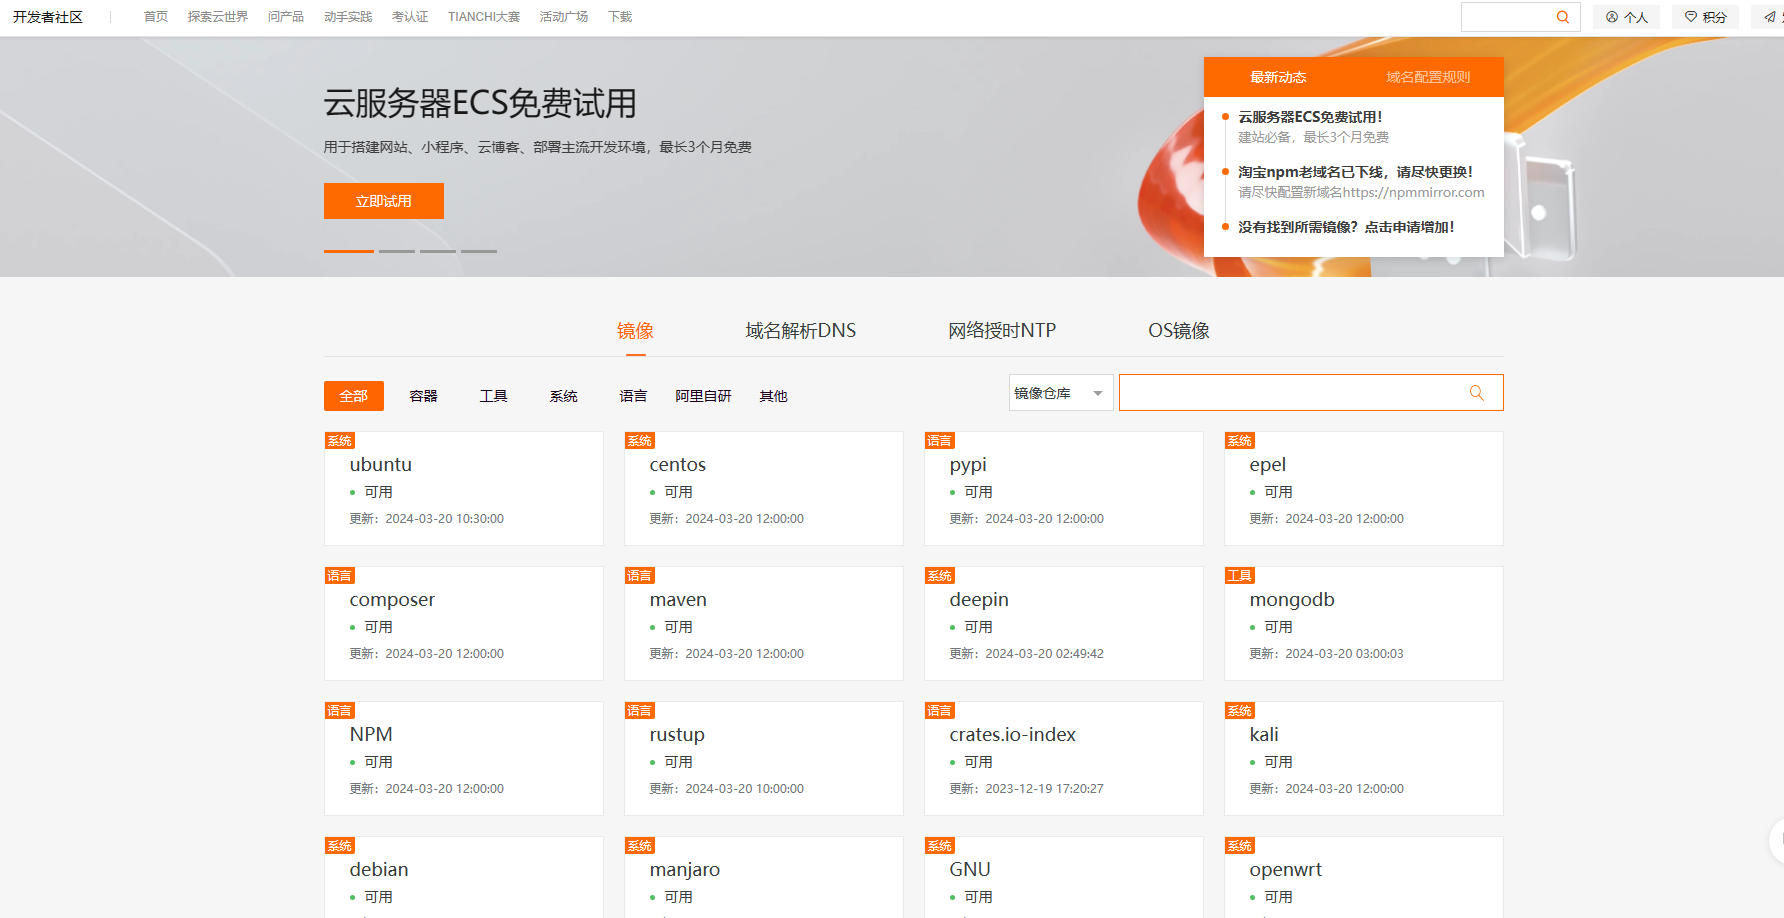Open 动手实践 navigation item
Screen dimensions: 1784x918
click(x=348, y=17)
